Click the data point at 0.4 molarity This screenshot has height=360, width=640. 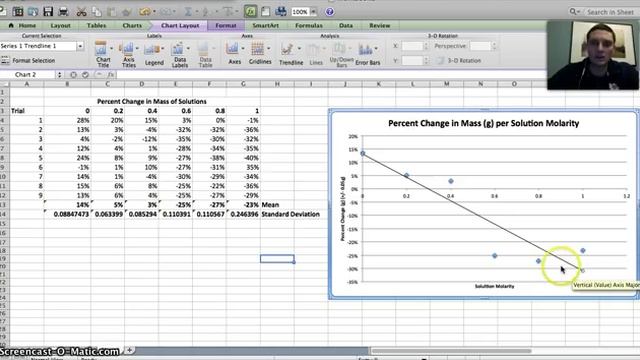coord(451,181)
